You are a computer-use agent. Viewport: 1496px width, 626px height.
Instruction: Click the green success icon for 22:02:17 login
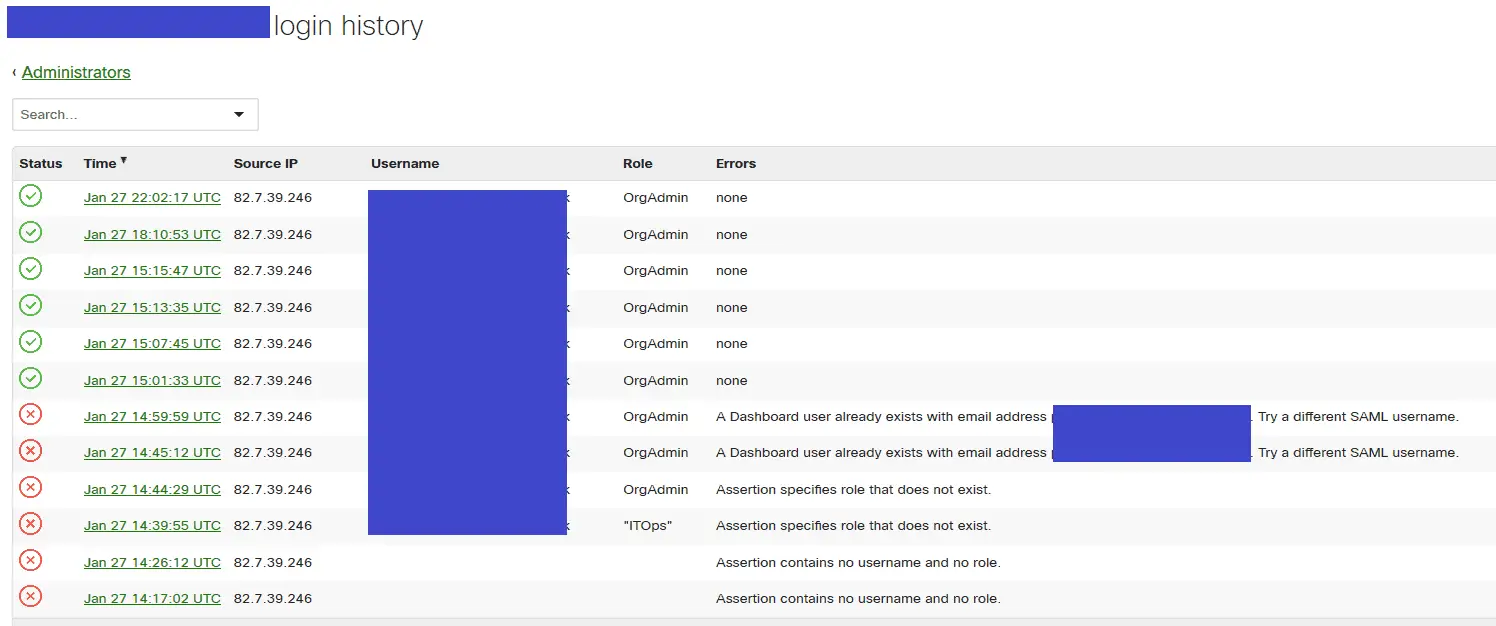(31, 196)
